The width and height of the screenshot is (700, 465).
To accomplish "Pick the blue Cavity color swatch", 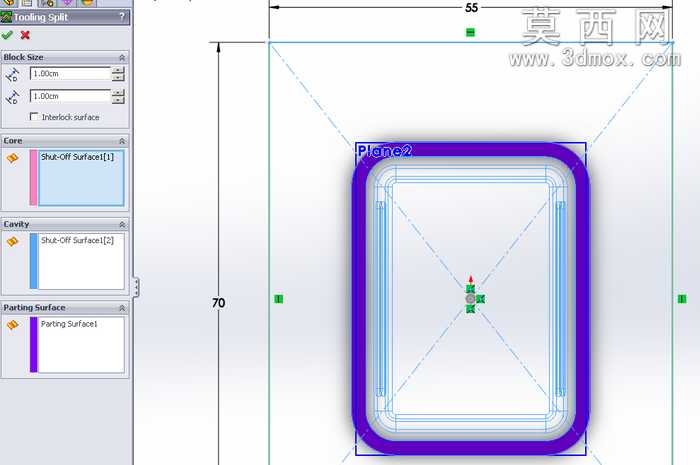I will (33, 261).
